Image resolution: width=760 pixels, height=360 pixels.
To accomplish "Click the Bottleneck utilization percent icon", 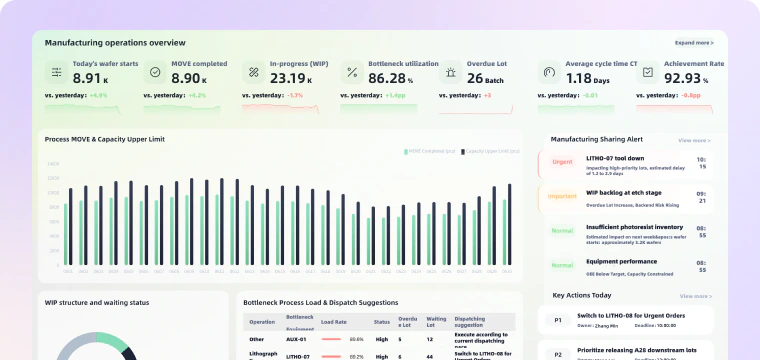I will pos(352,72).
